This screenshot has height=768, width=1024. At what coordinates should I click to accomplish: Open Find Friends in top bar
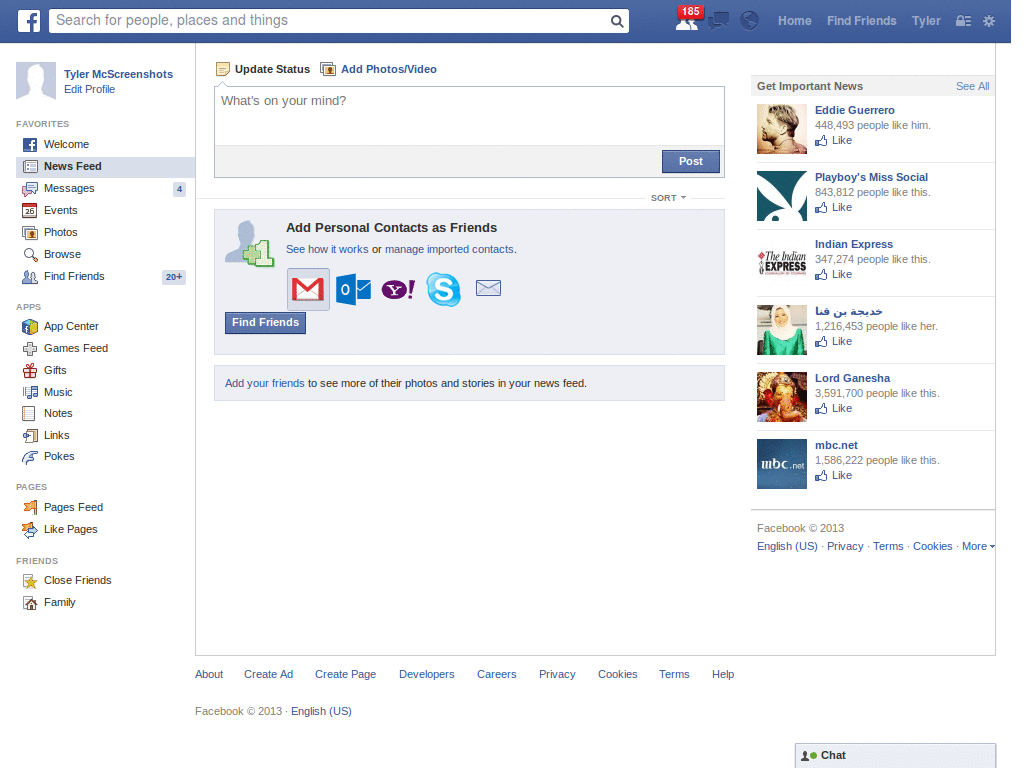[861, 21]
